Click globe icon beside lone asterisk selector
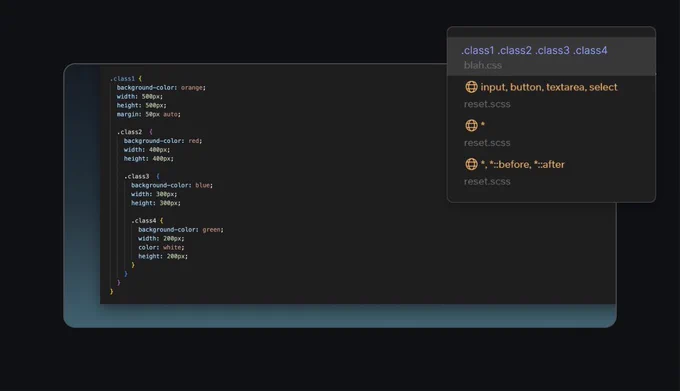The image size is (680, 391). (x=471, y=125)
